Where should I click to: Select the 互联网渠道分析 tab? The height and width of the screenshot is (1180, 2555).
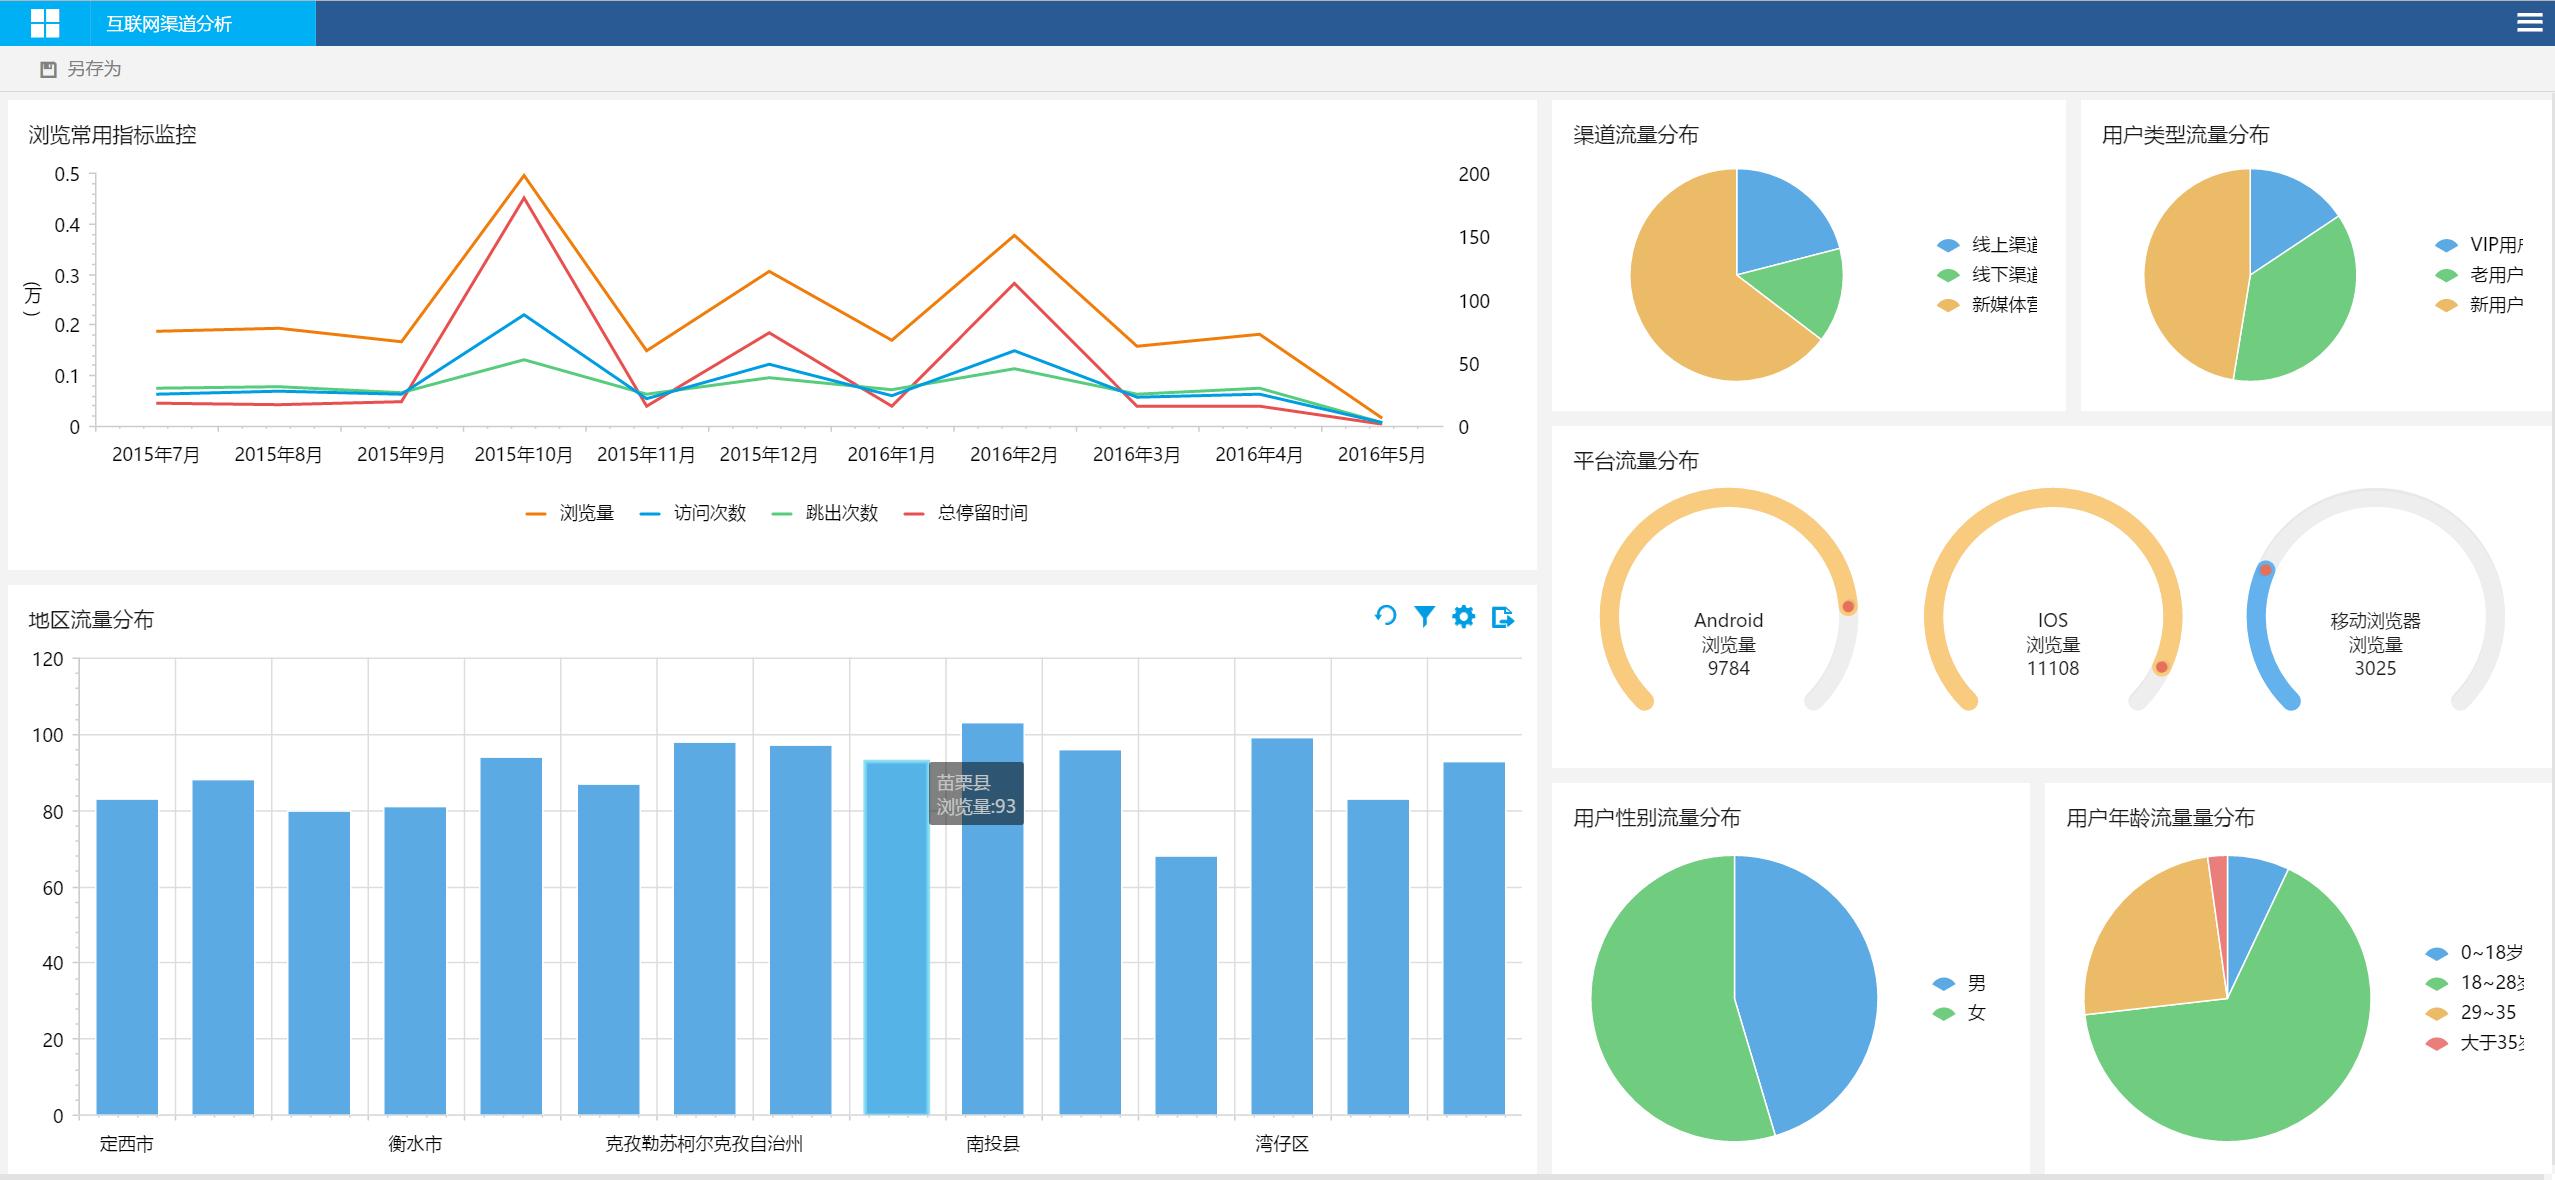169,24
